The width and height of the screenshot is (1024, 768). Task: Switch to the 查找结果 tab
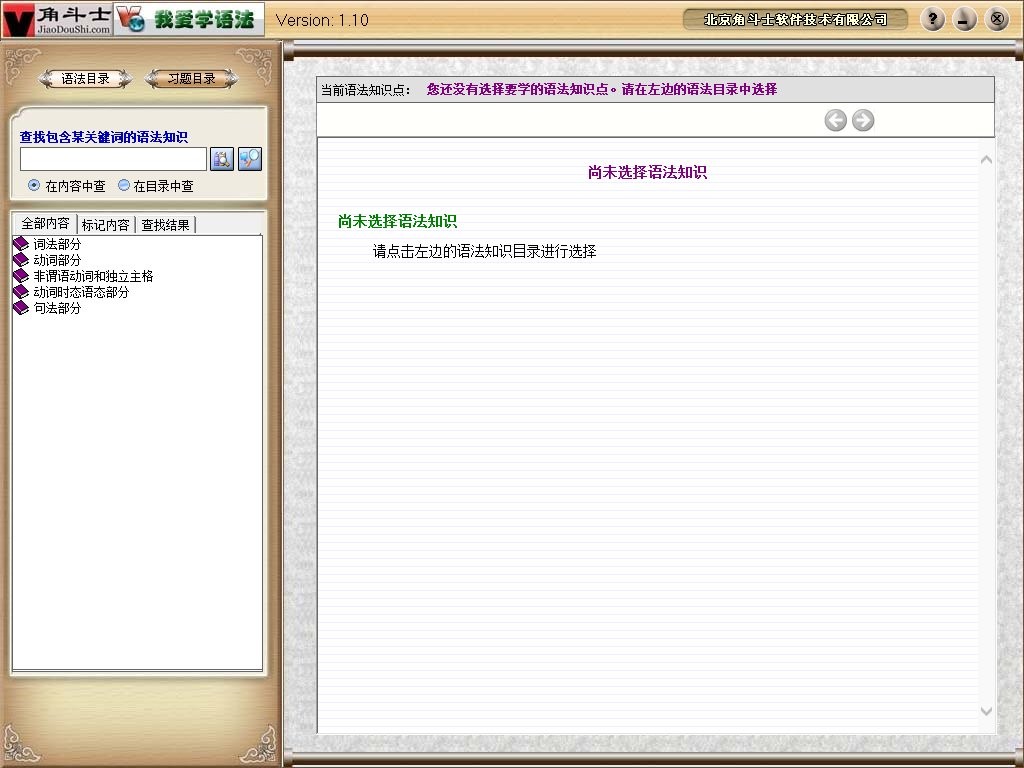tap(164, 224)
